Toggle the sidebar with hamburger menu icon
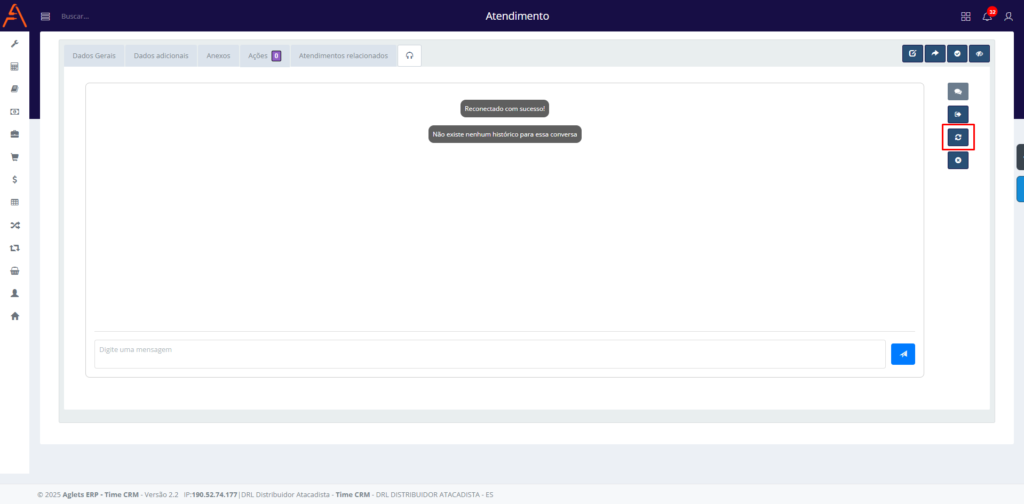This screenshot has height=504, width=1024. [45, 16]
